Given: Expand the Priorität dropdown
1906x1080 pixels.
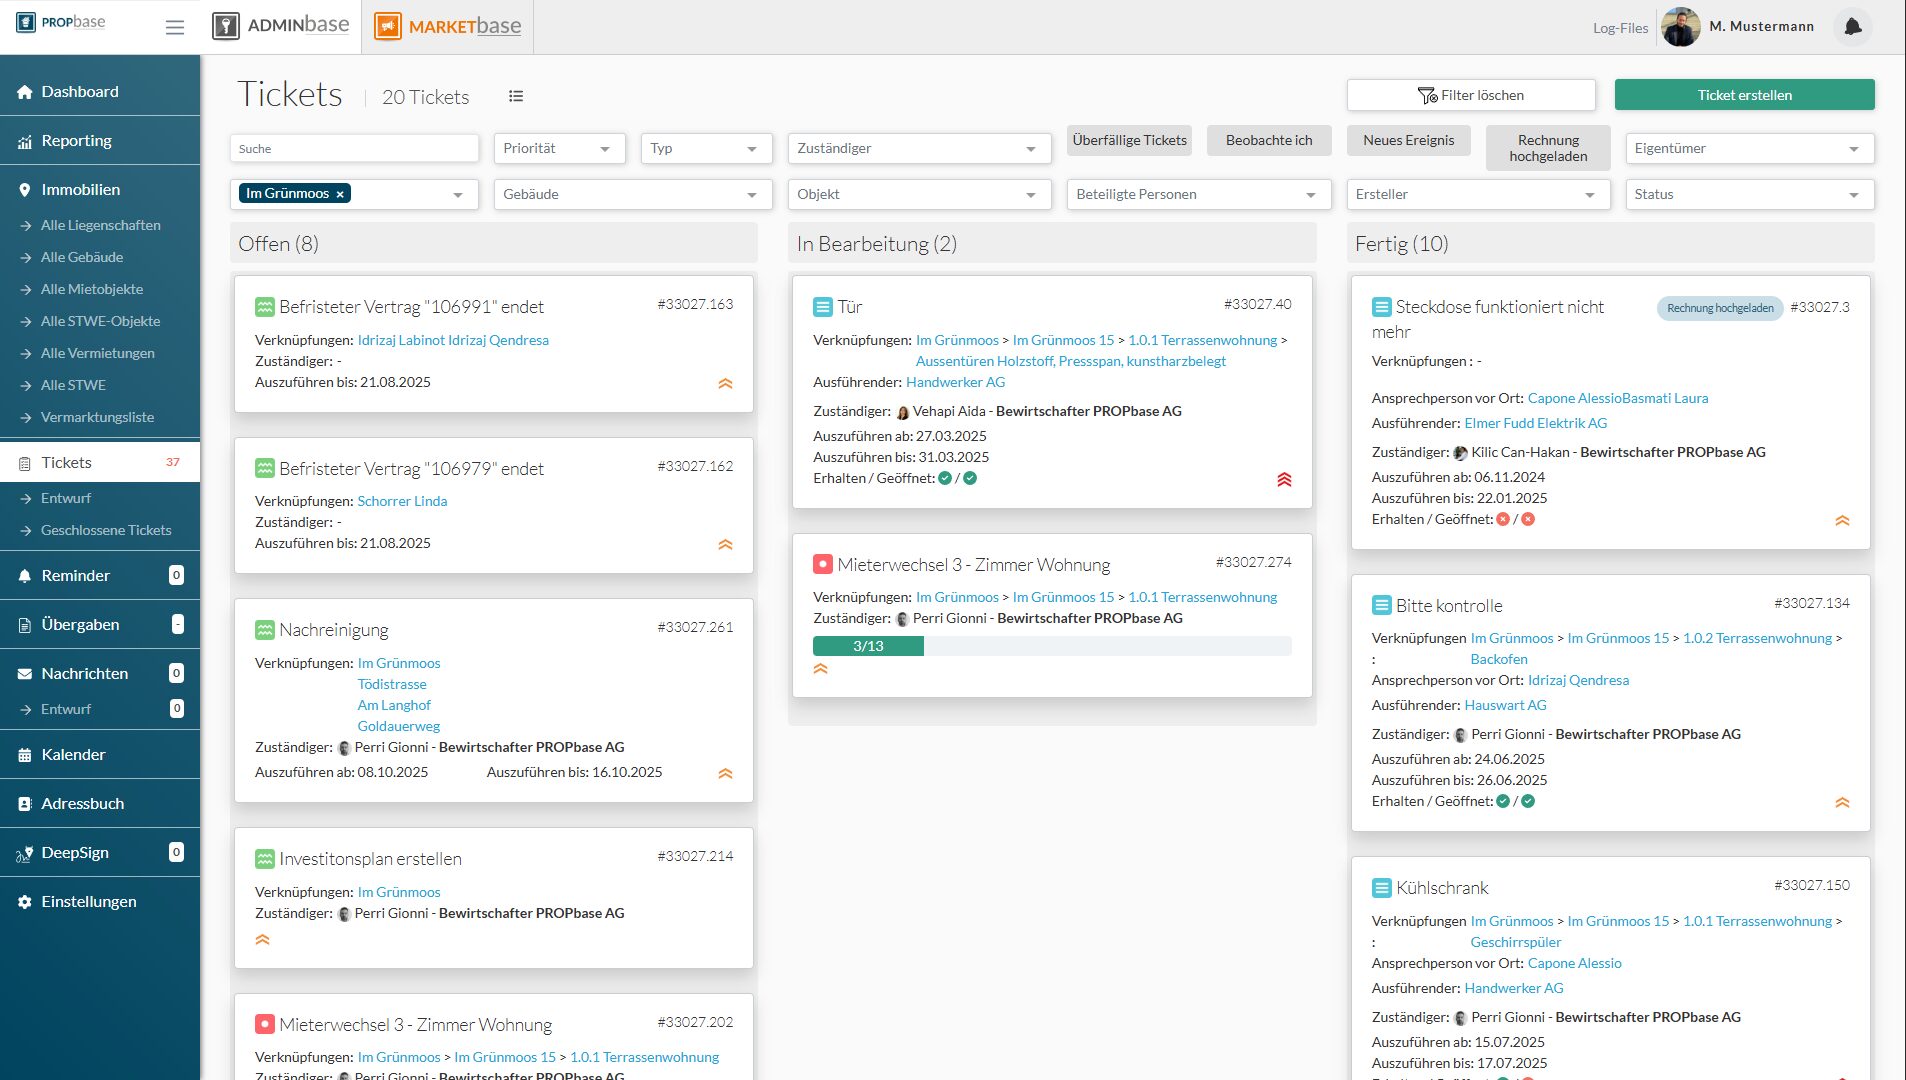Looking at the screenshot, I should click(x=559, y=148).
